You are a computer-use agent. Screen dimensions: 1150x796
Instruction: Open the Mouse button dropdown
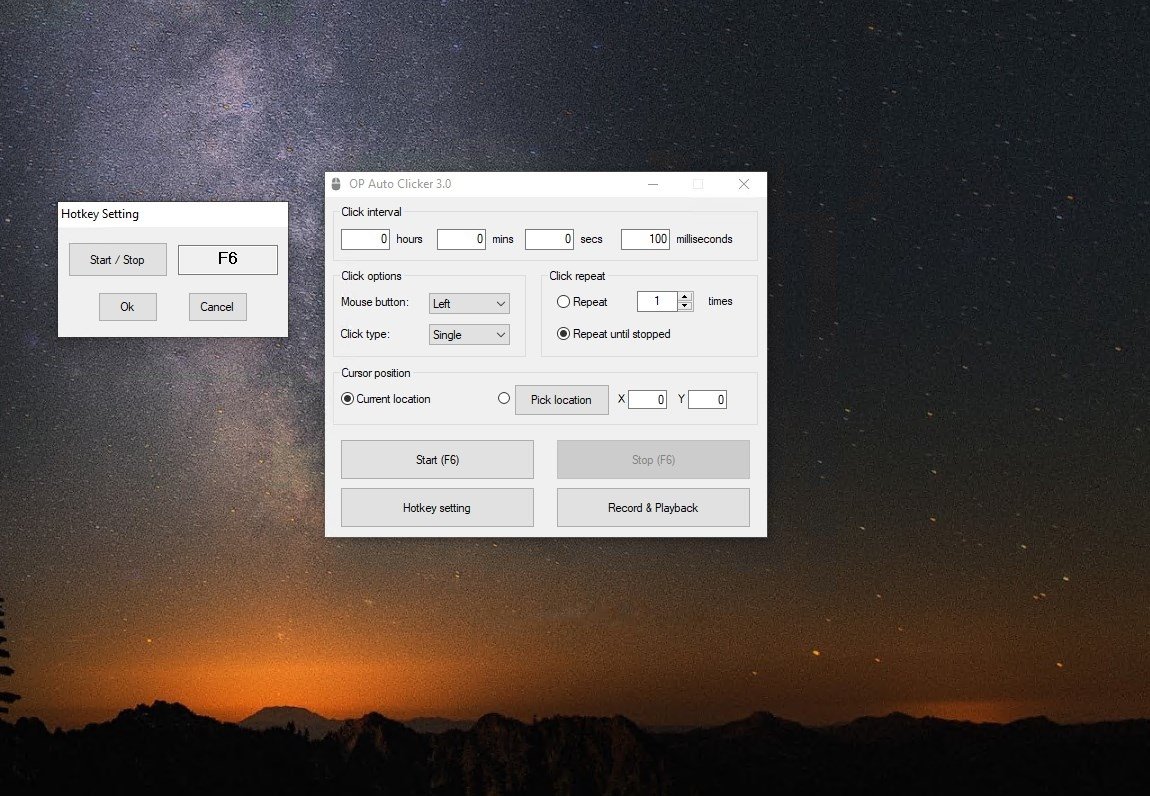[469, 304]
